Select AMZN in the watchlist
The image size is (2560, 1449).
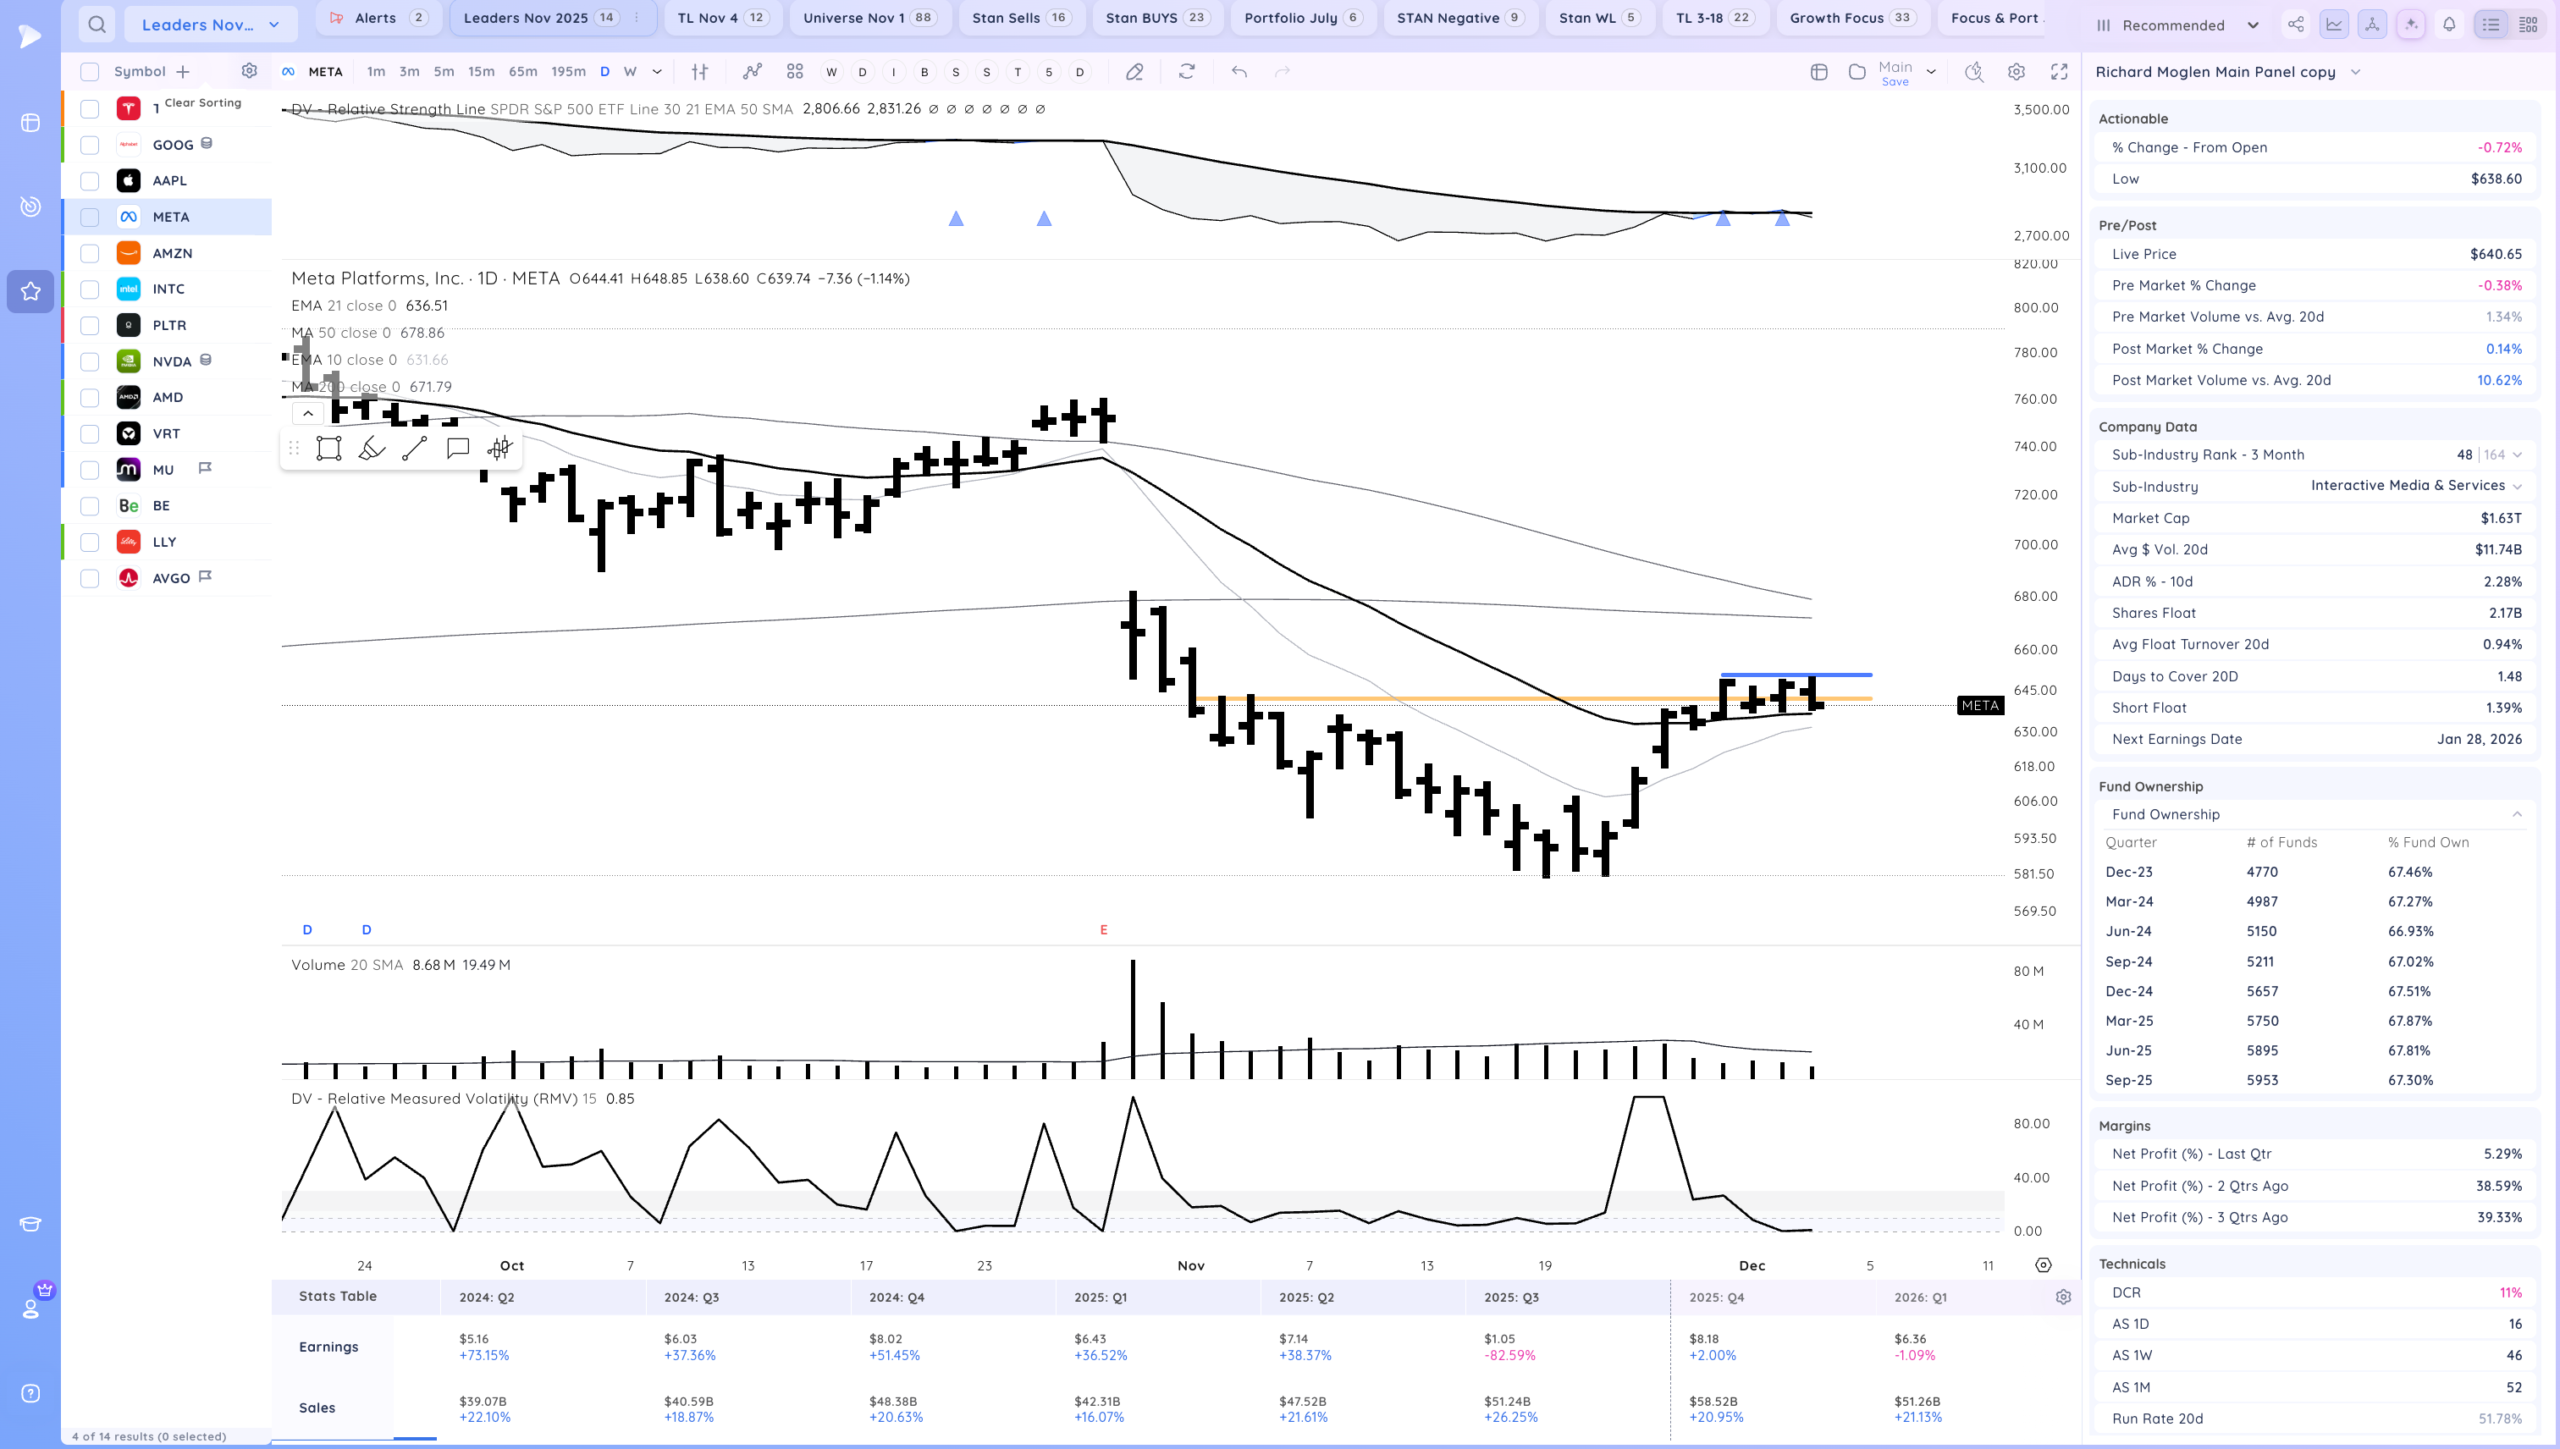click(x=172, y=253)
